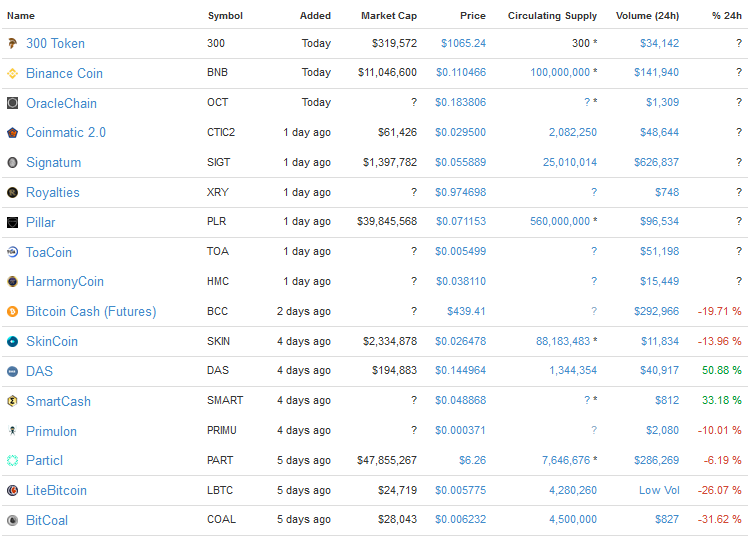Click the $39,845,568 market cap value
Image resolution: width=752 pixels, height=537 pixels.
tap(387, 222)
